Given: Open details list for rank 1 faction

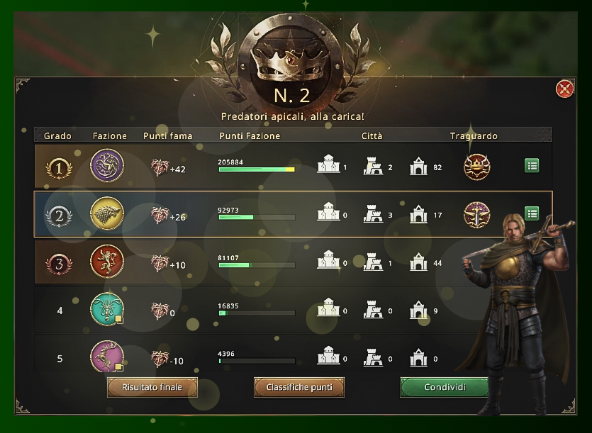Looking at the screenshot, I should pyautogui.click(x=532, y=165).
